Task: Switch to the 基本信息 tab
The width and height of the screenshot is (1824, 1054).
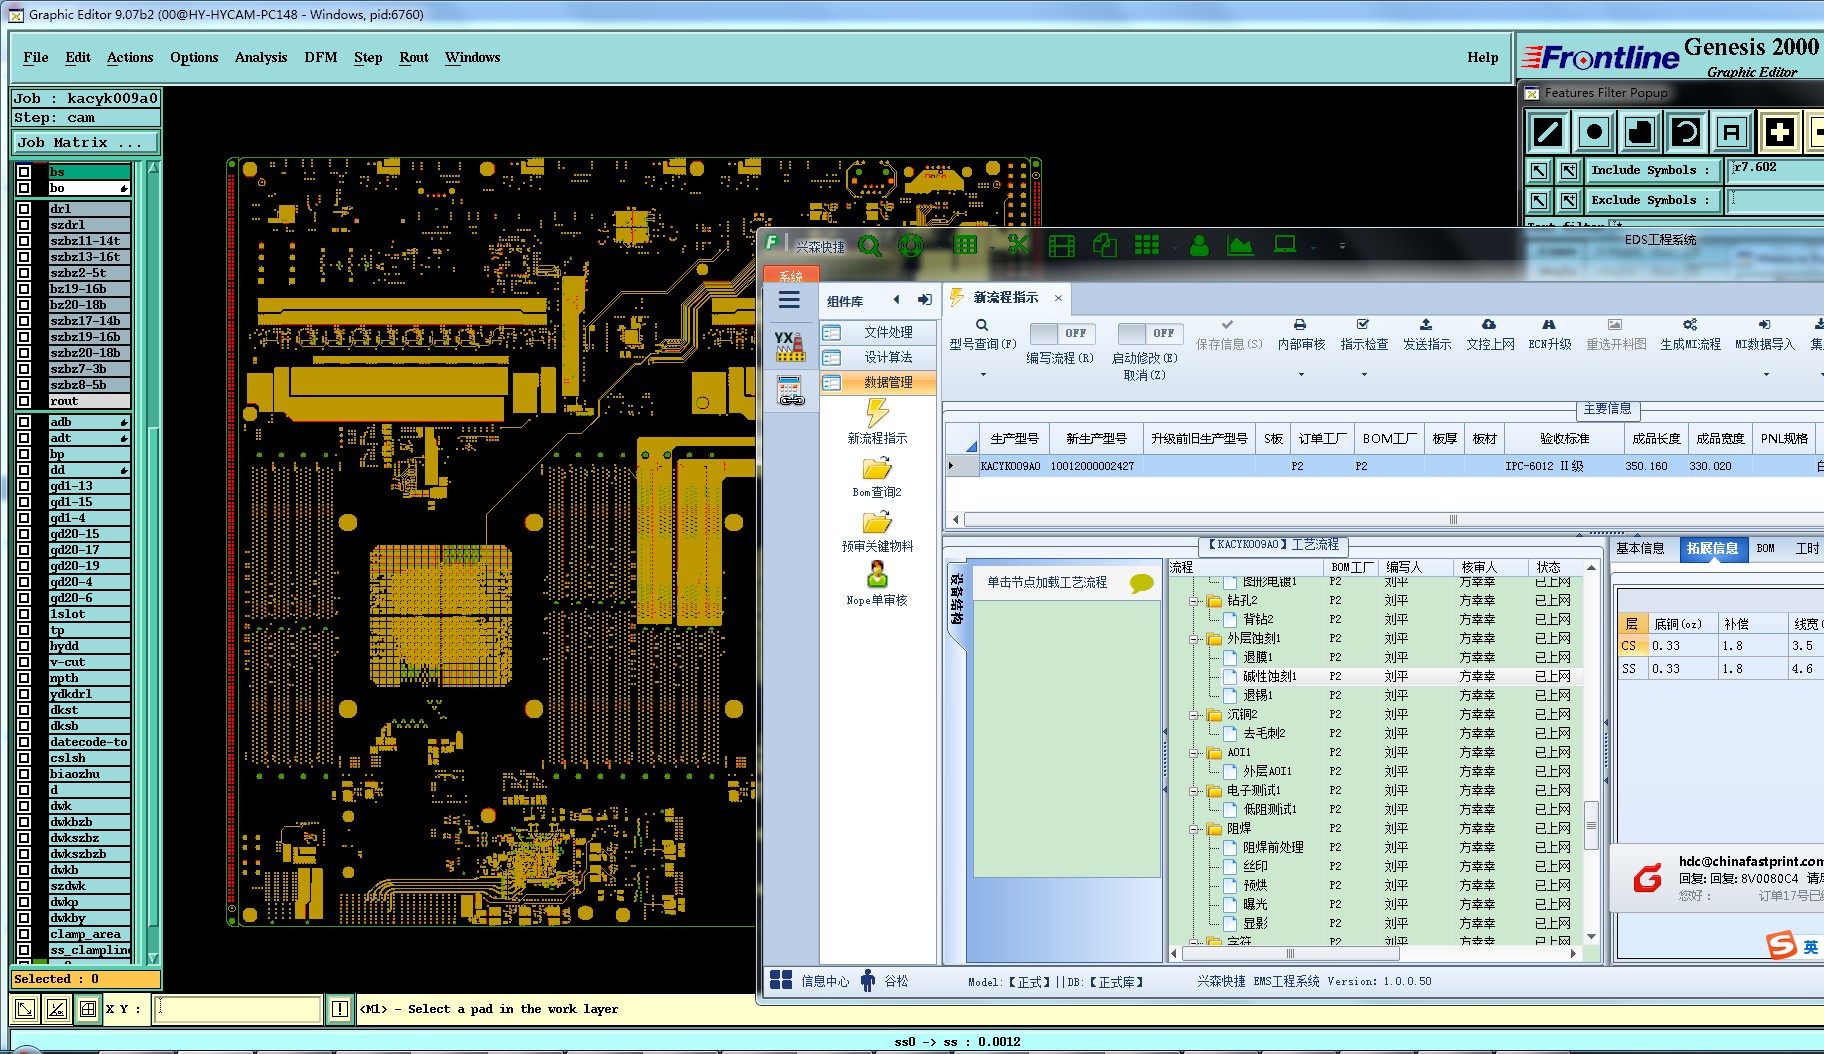Action: (x=1640, y=548)
